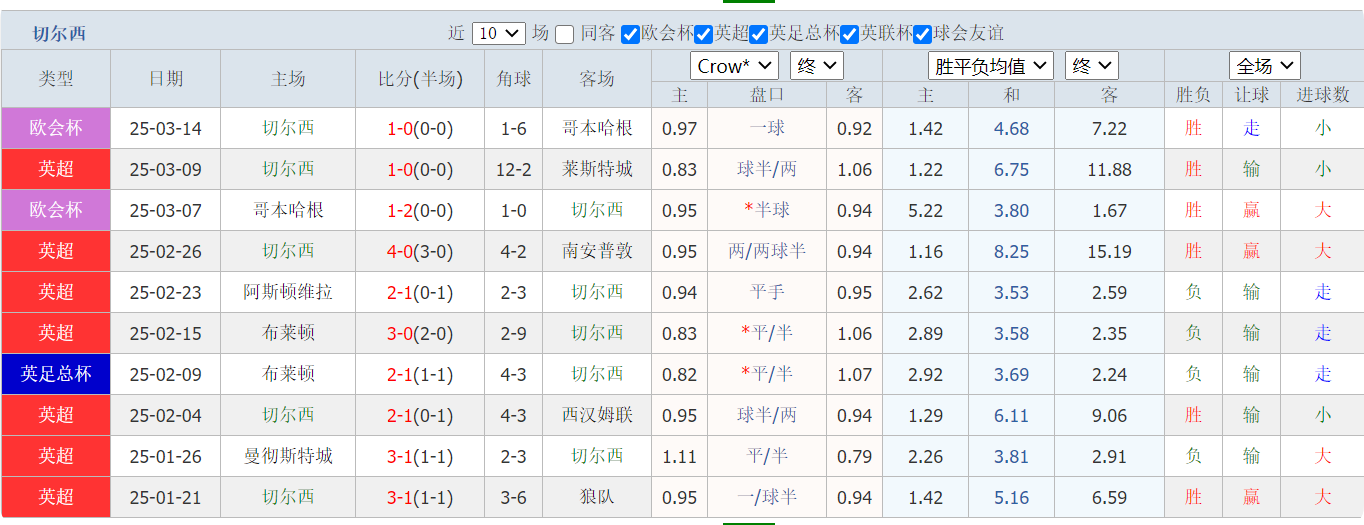Click the 主场 column header
Image resolution: width=1364 pixels, height=525 pixels.
click(288, 79)
